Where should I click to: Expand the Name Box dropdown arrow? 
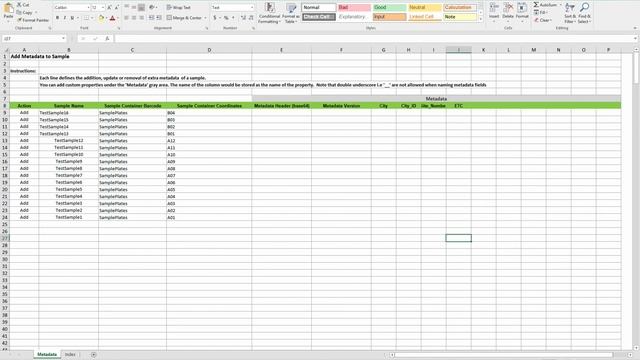[x=63, y=38]
